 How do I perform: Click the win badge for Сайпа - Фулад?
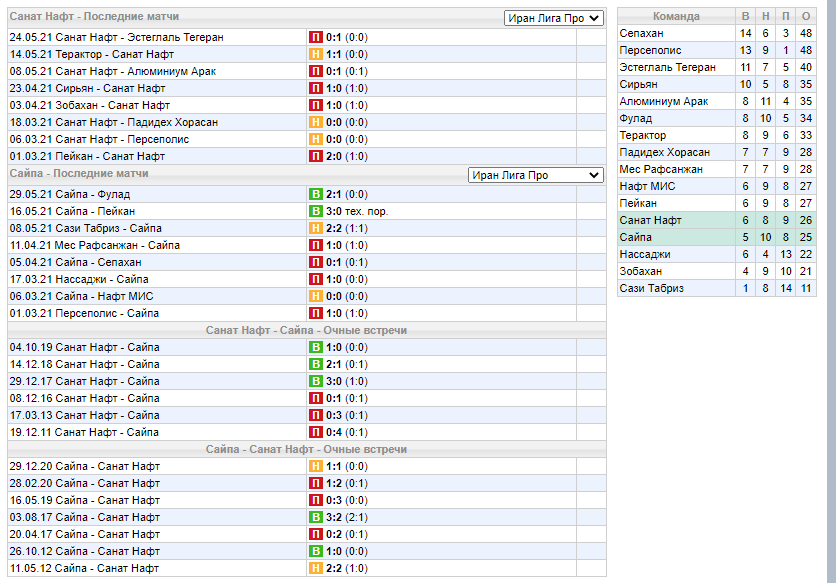tap(316, 194)
